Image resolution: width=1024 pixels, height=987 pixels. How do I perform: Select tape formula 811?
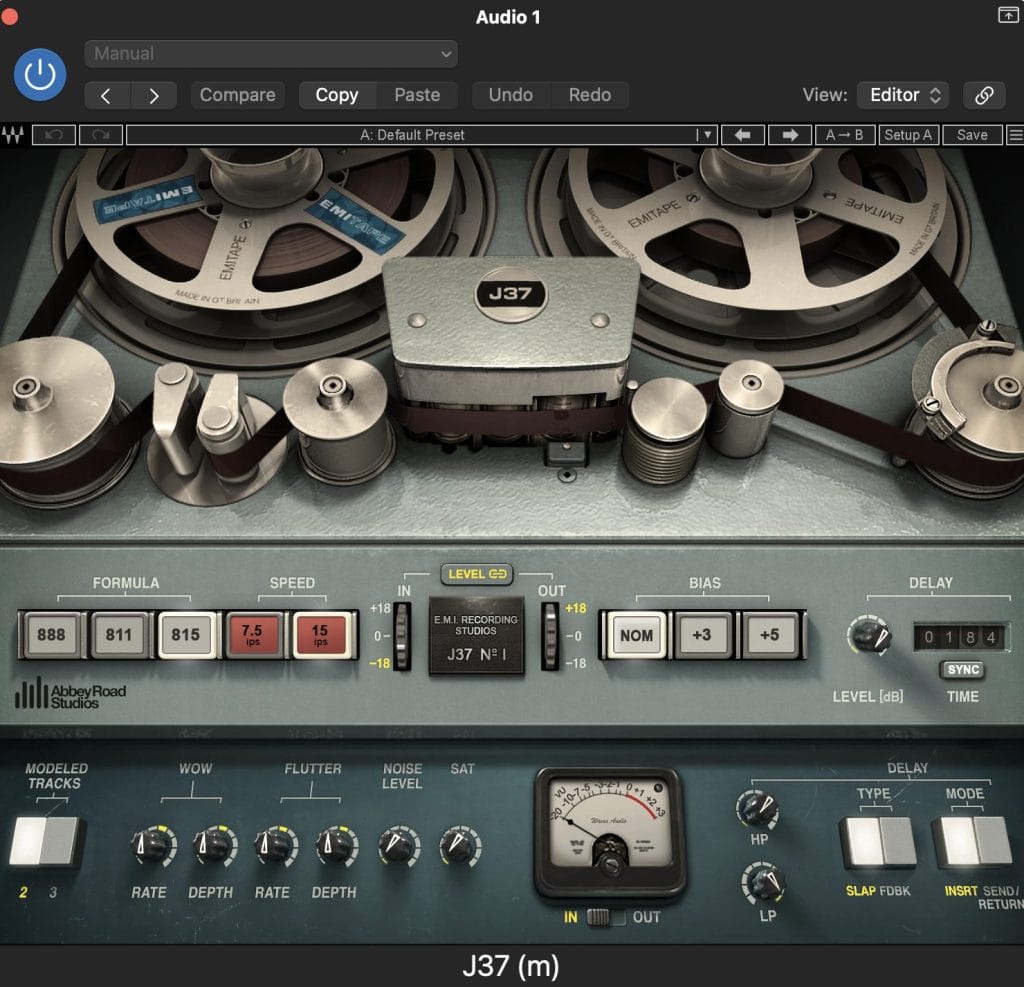pyautogui.click(x=119, y=635)
